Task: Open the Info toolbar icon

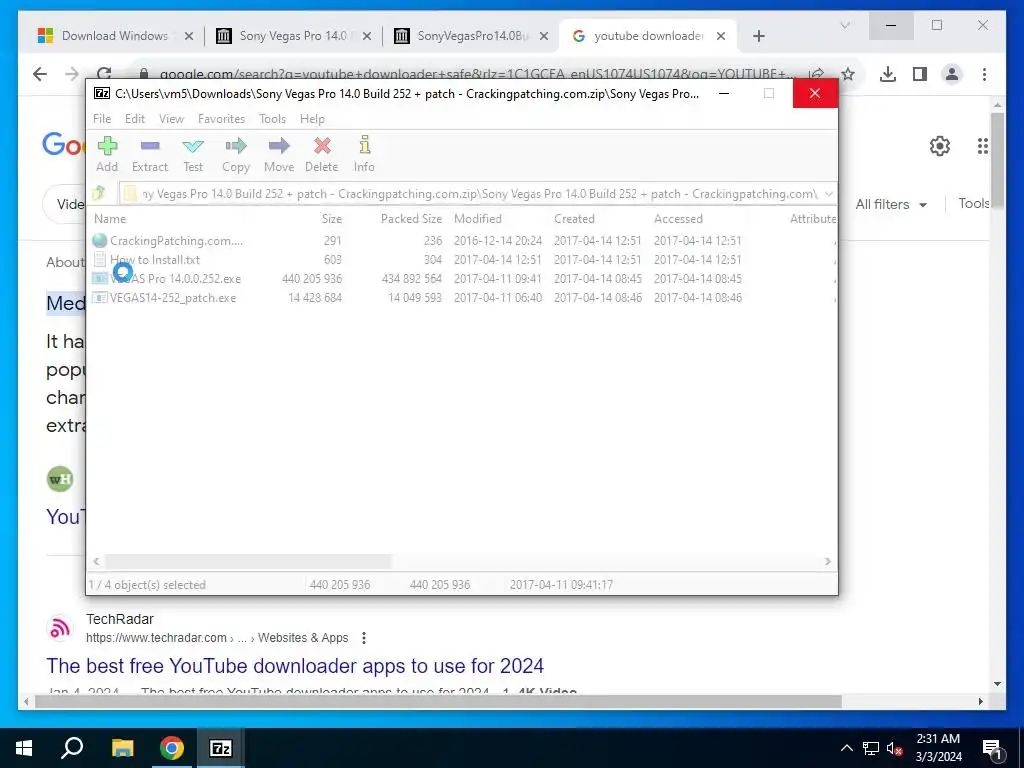Action: click(364, 144)
